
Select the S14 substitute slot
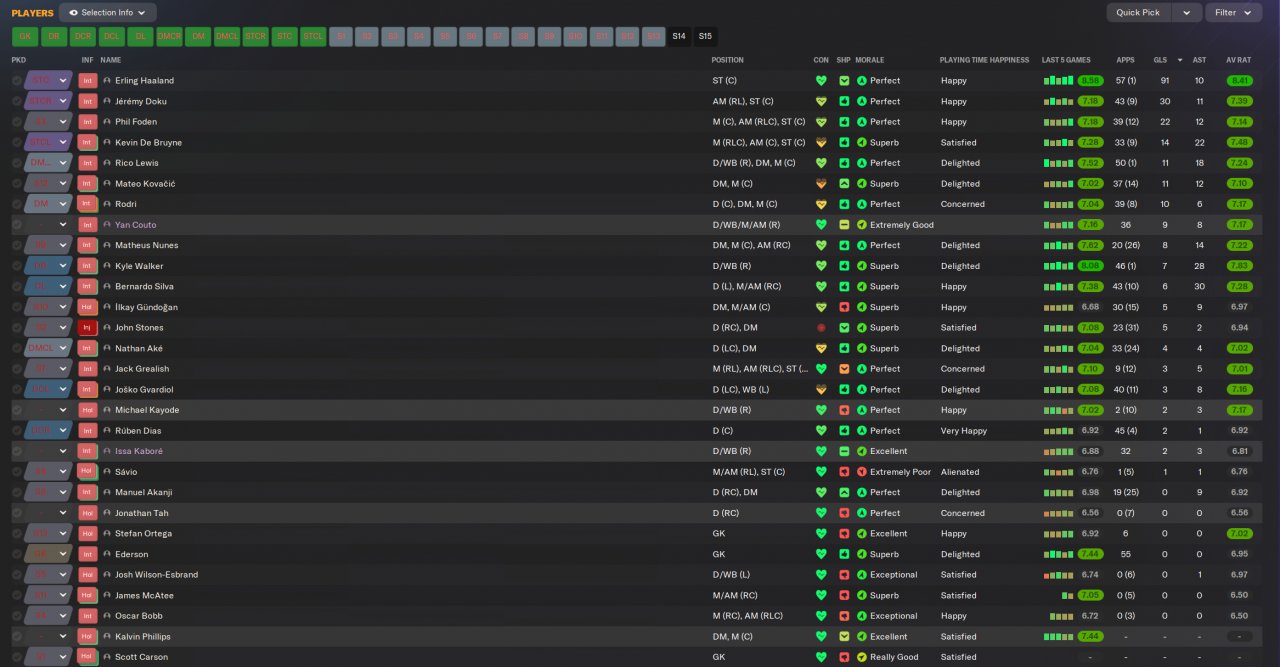pos(680,36)
